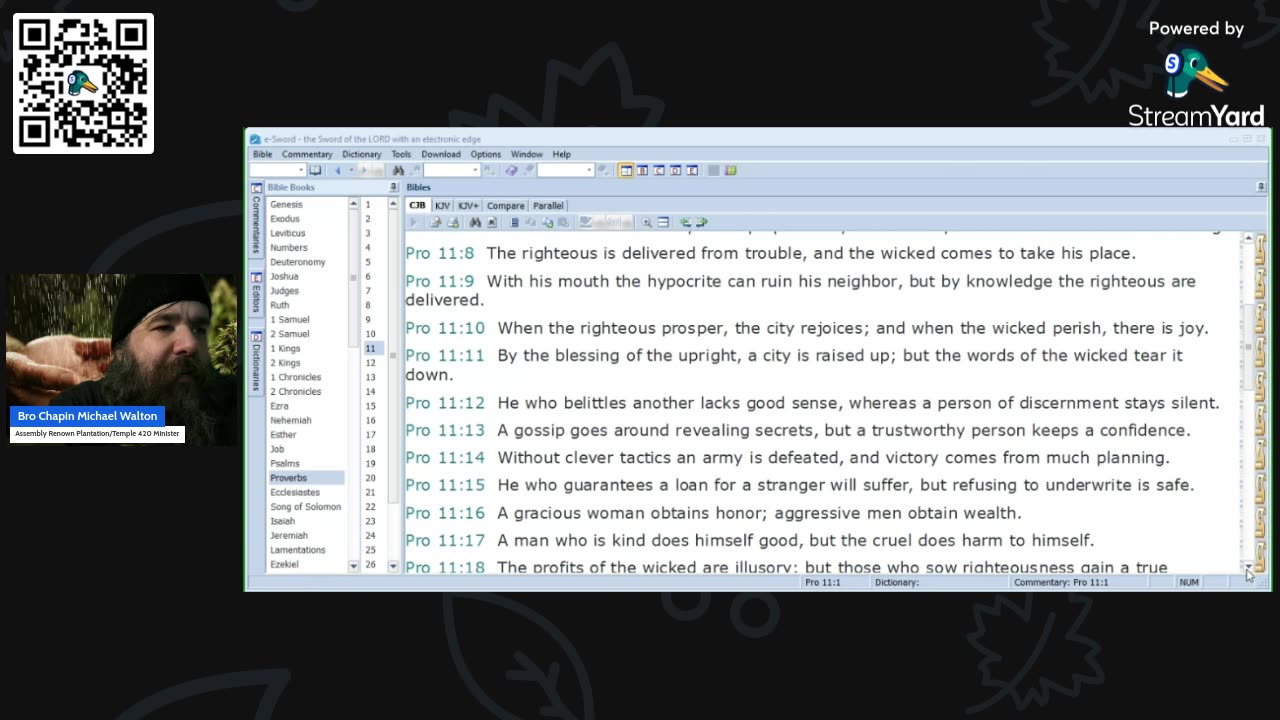Viewport: 1280px width, 720px height.
Task: Open the Window menu
Action: click(x=527, y=154)
